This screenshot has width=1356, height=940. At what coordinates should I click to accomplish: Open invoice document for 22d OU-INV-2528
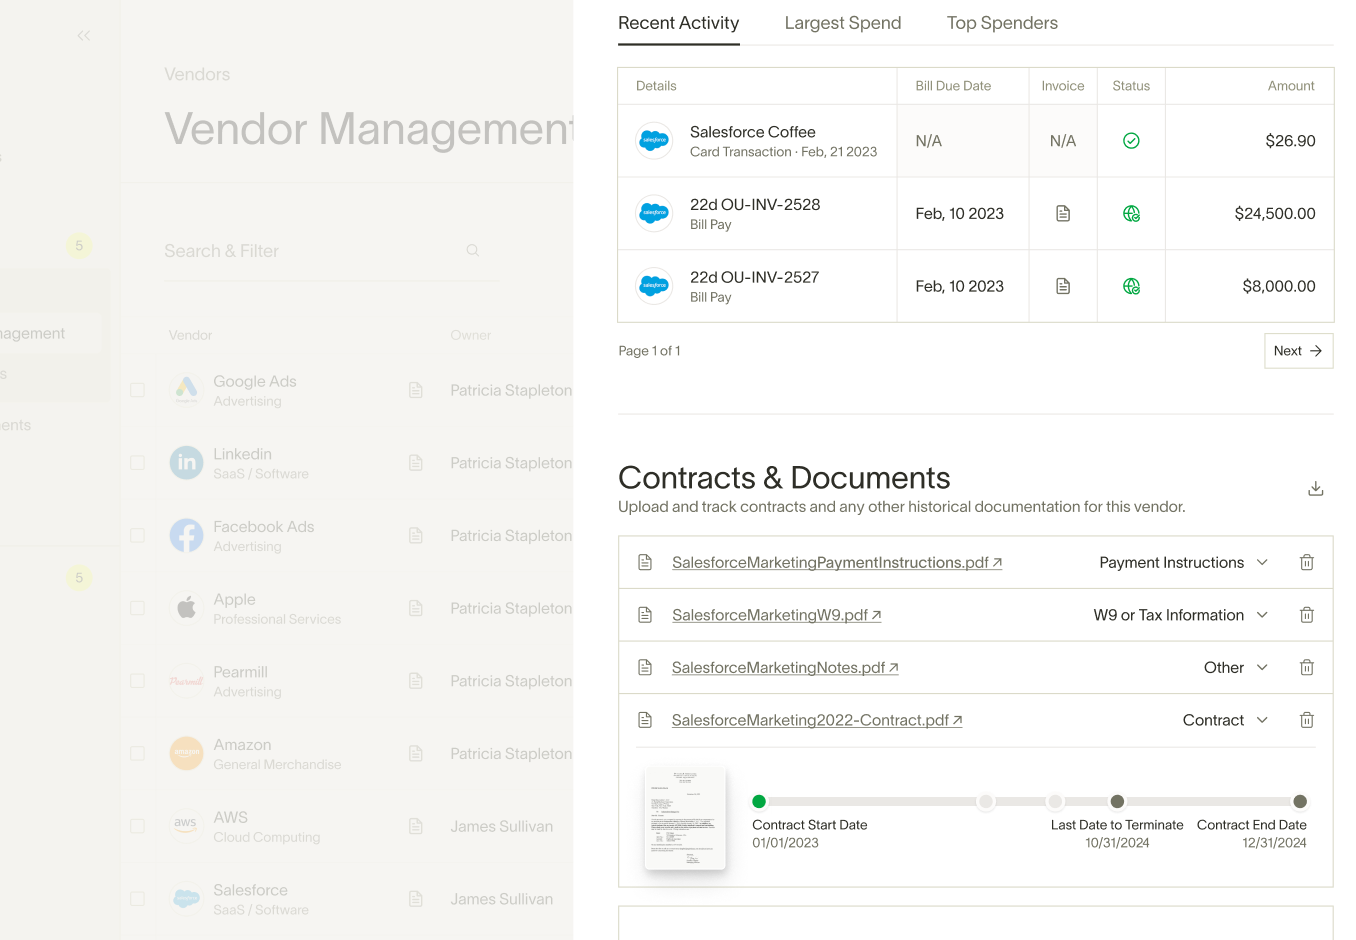click(1063, 214)
